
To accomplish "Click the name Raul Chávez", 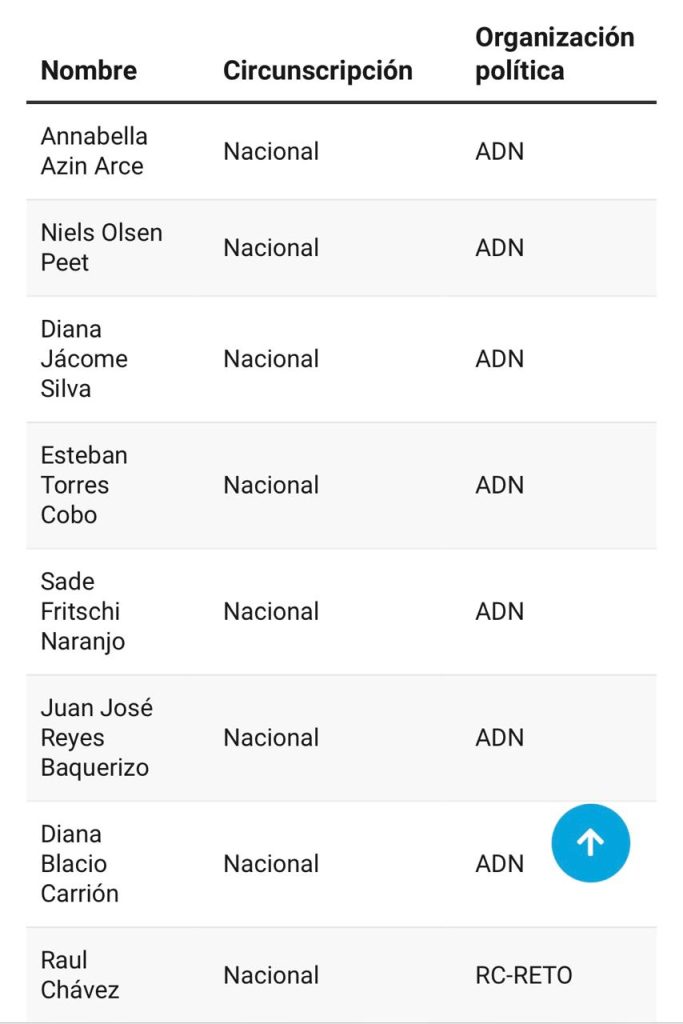I will 80,975.
